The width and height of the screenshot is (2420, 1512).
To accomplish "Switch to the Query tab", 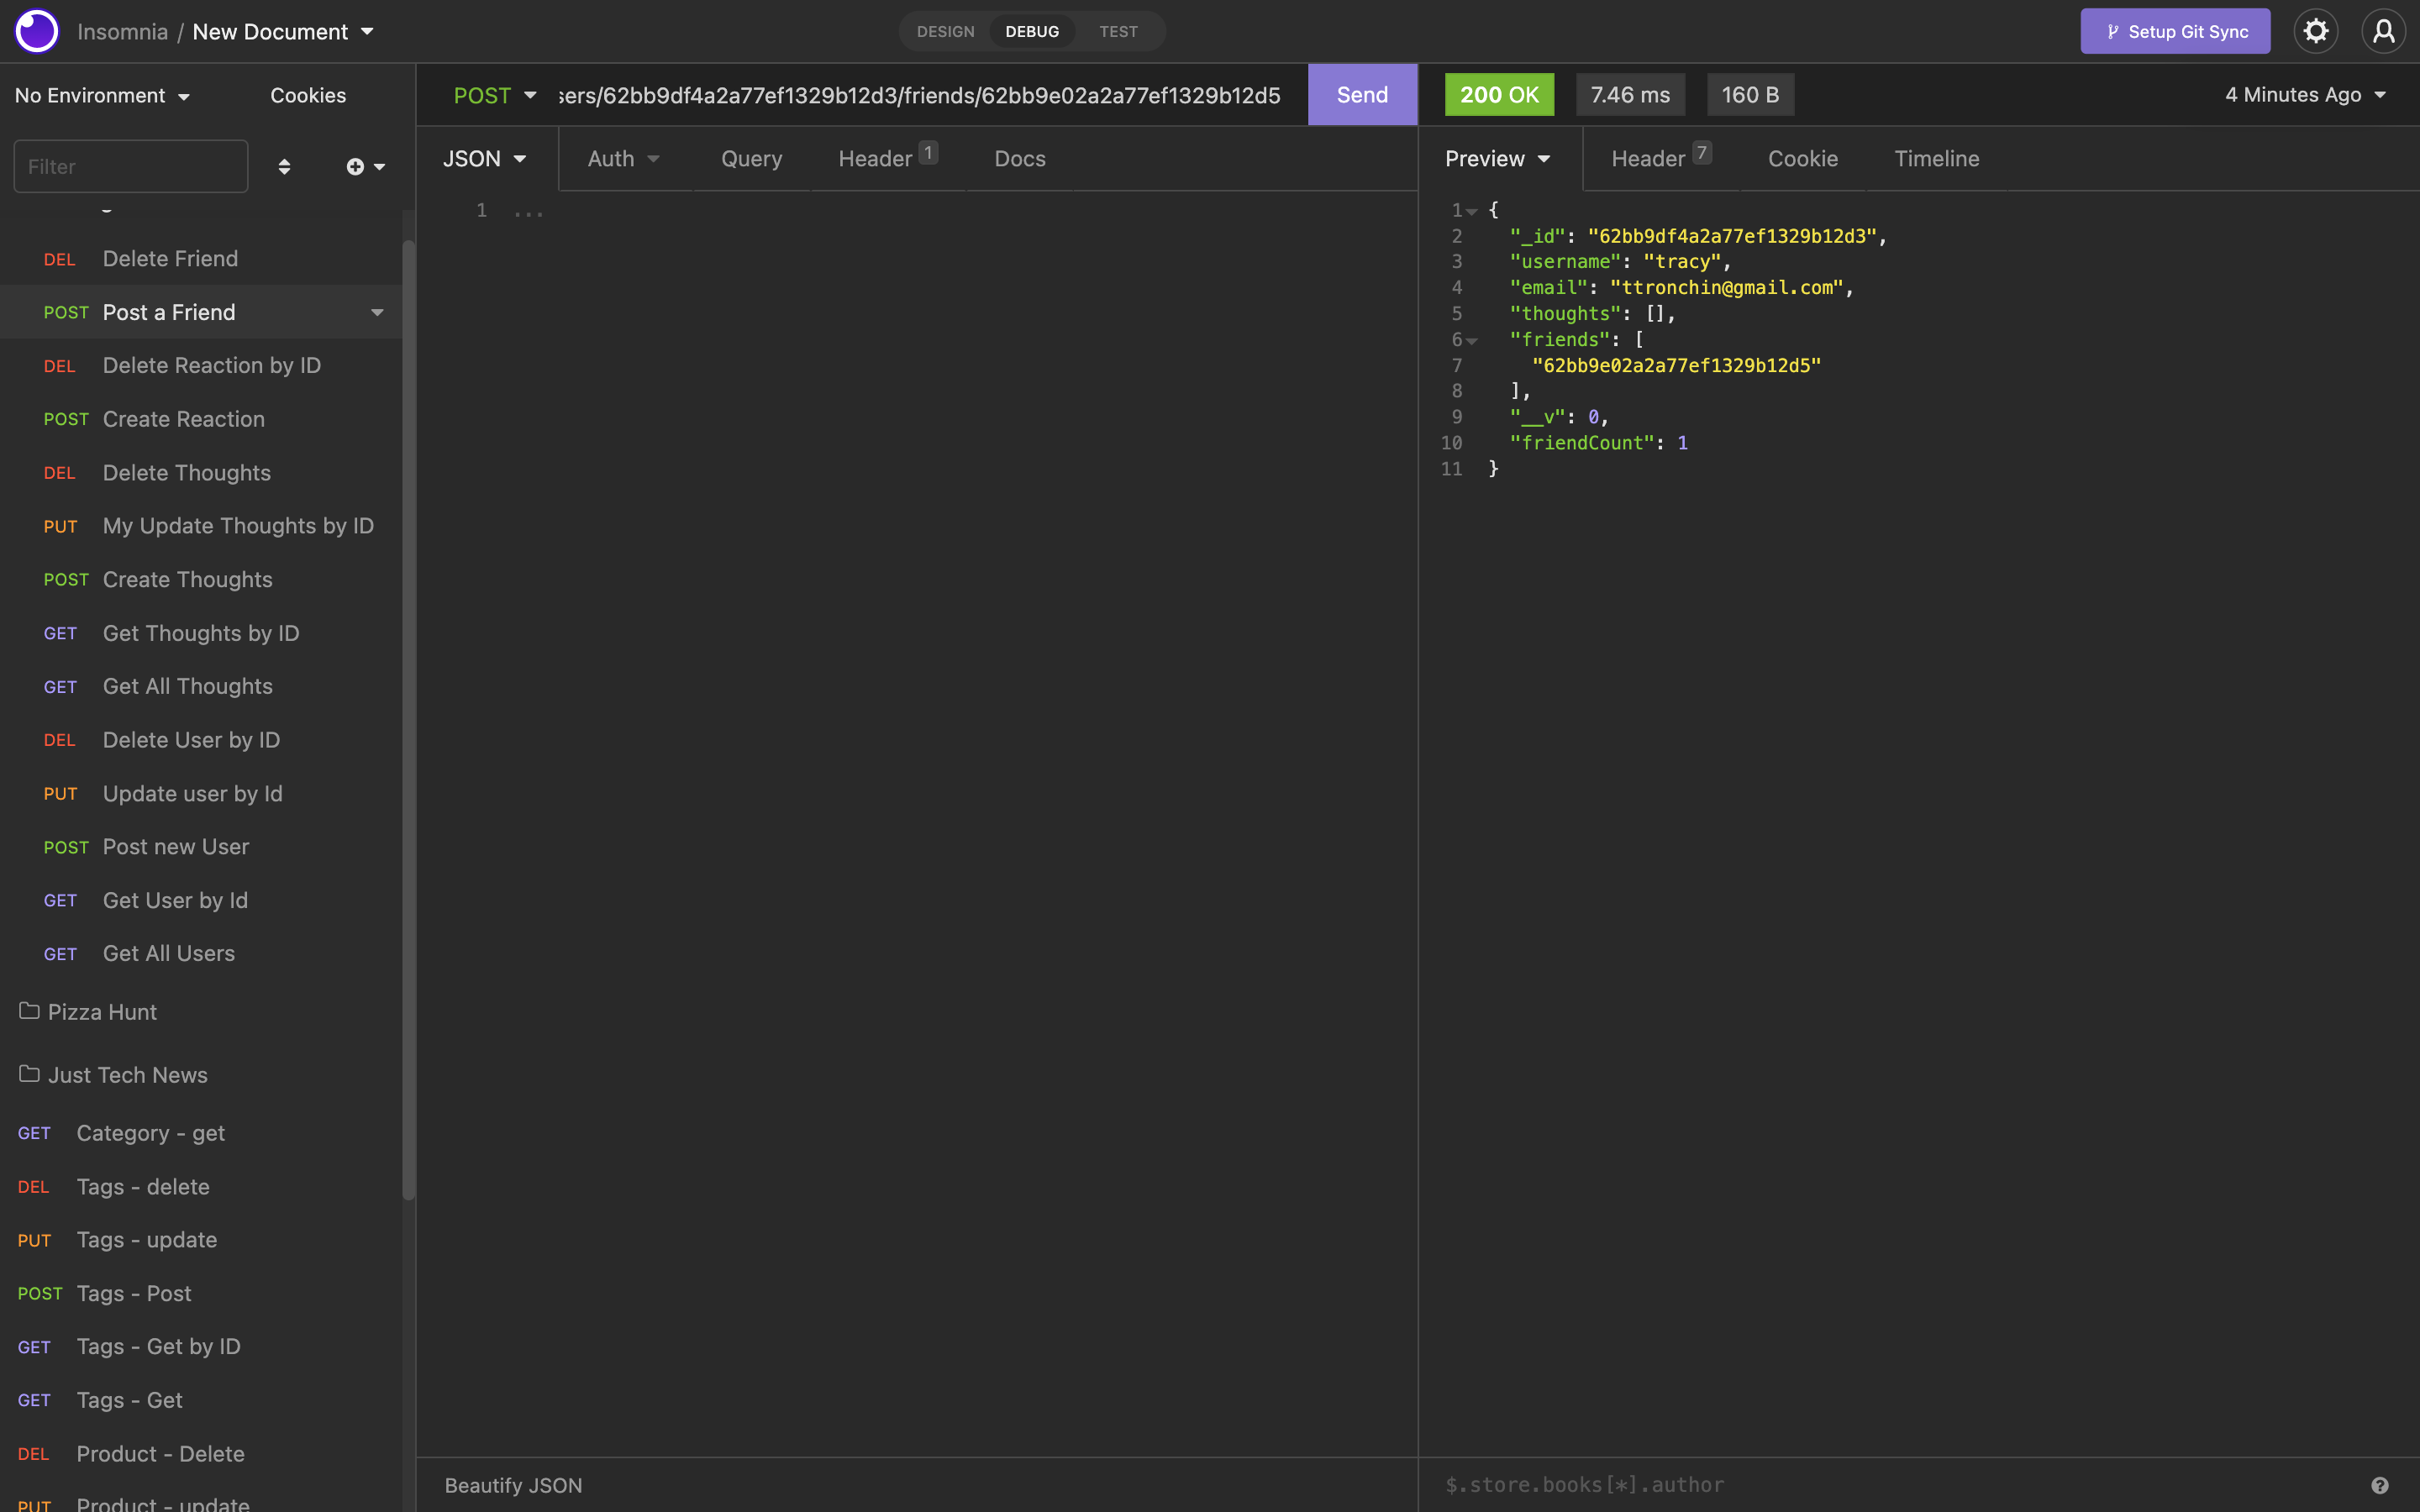I will 751,158.
